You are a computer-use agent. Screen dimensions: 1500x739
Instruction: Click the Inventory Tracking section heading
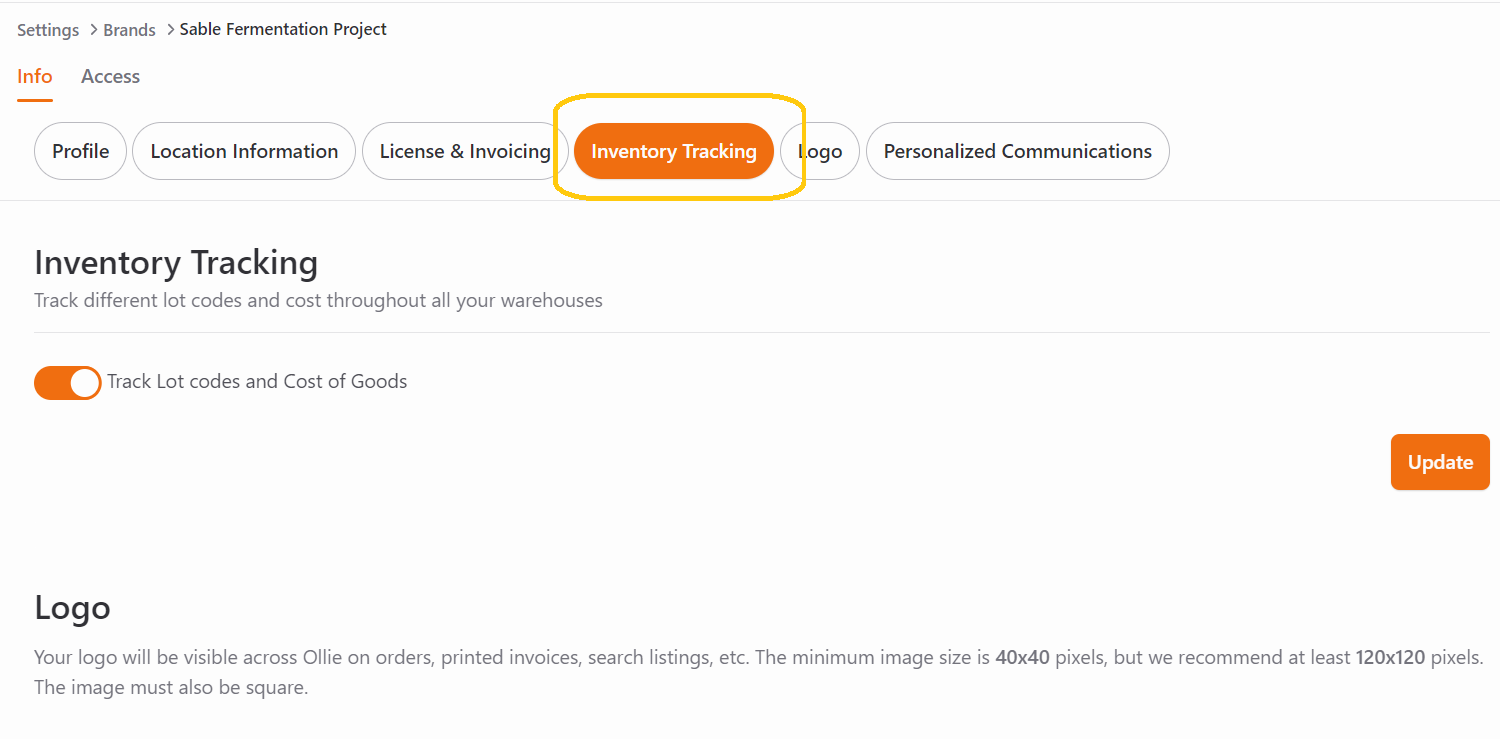coord(176,263)
